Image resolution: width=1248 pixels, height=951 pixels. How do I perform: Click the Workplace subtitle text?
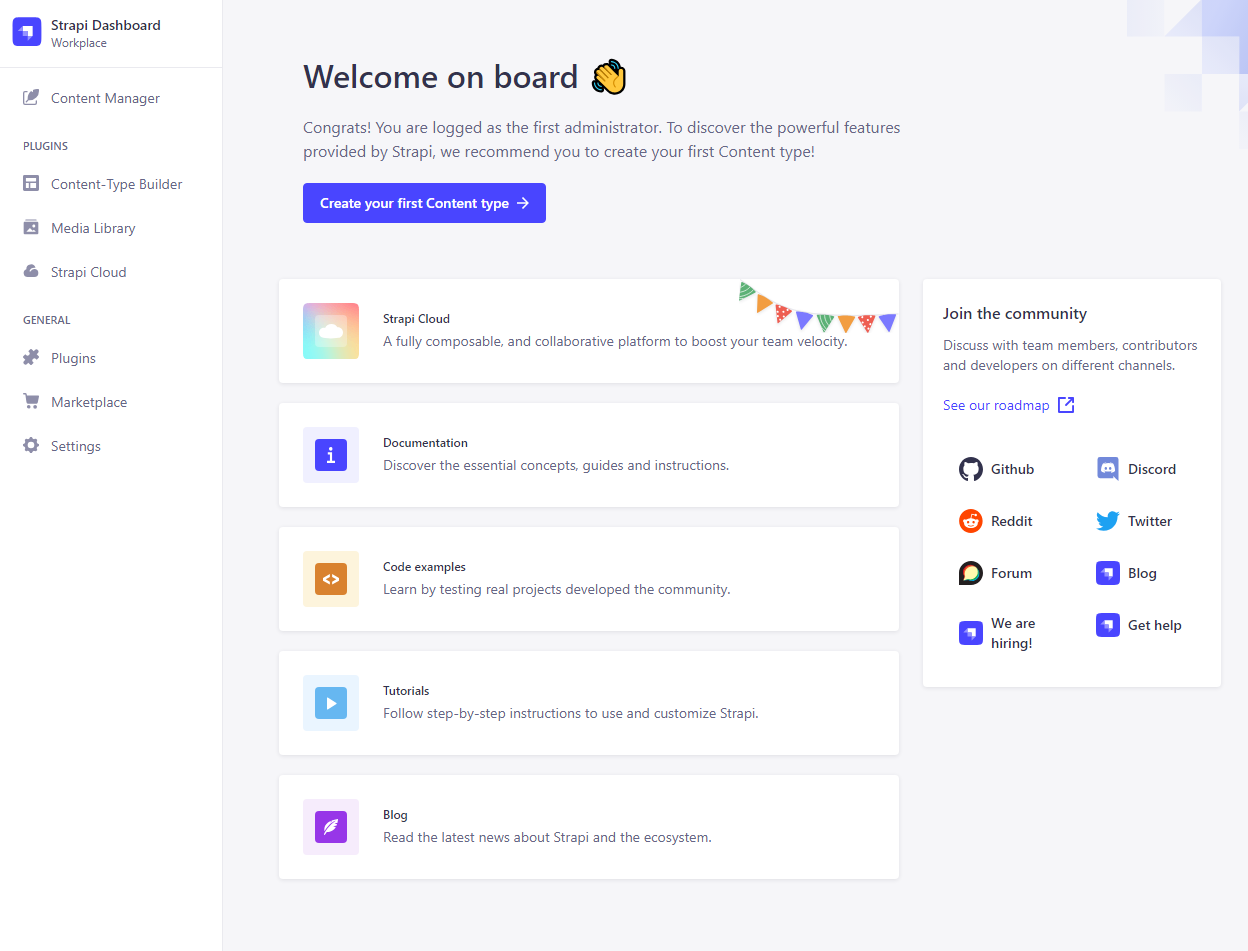tap(79, 43)
